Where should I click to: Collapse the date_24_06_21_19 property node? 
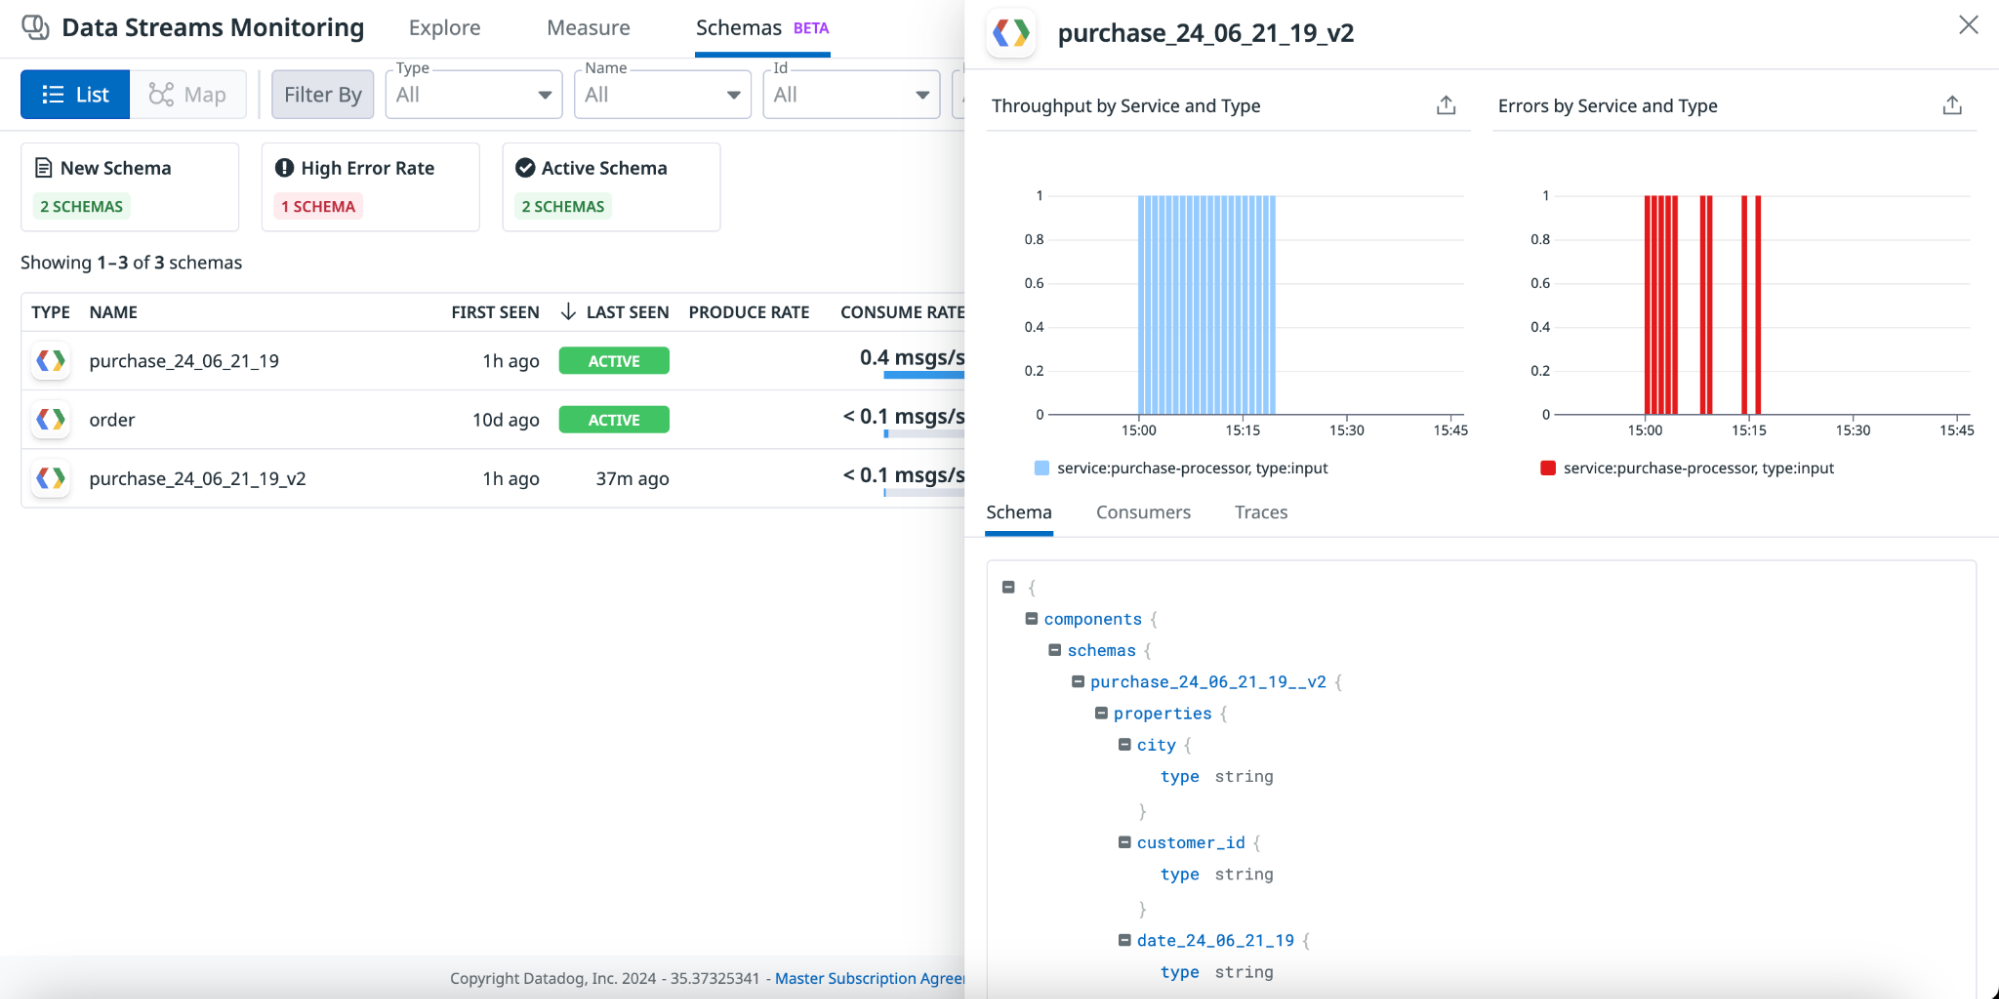[1124, 940]
